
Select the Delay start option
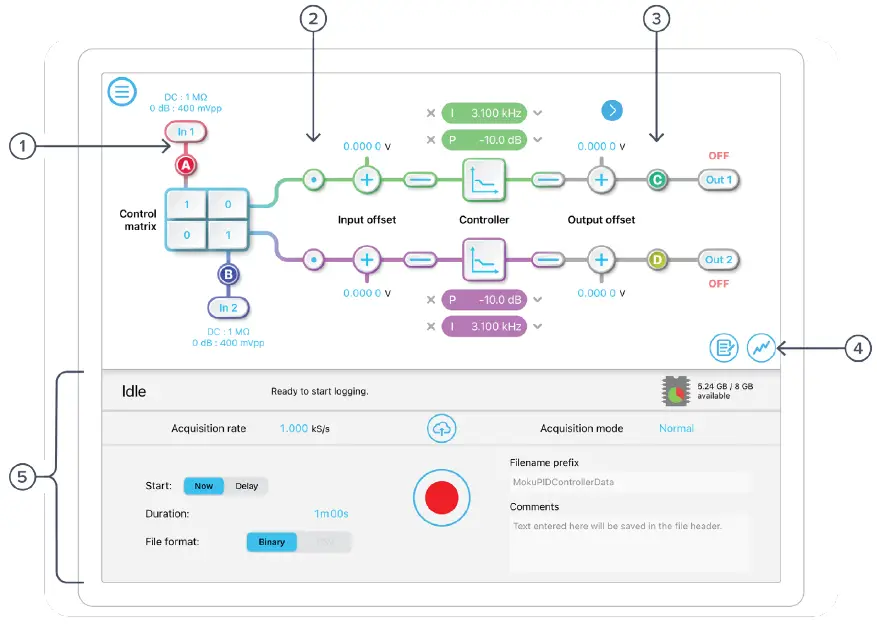(247, 486)
